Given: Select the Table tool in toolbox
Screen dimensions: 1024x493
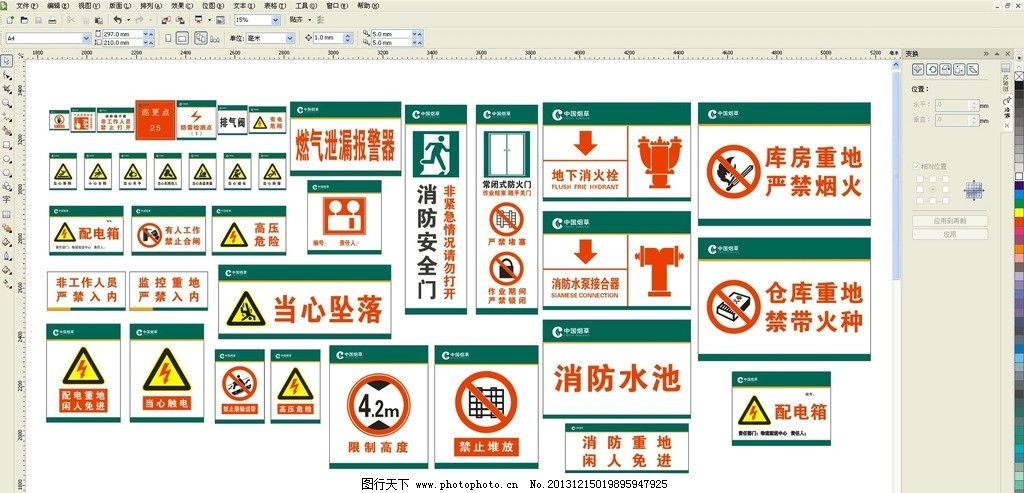Looking at the screenshot, I should tap(7, 214).
